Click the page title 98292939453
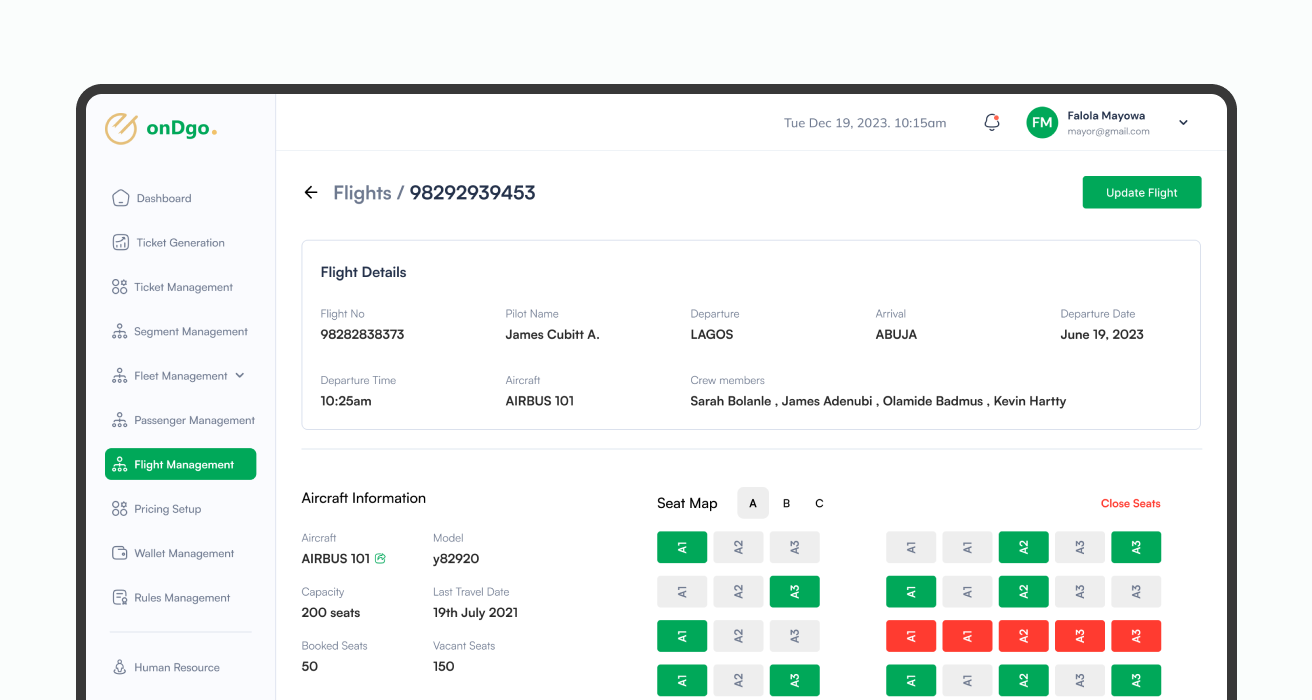 point(472,192)
